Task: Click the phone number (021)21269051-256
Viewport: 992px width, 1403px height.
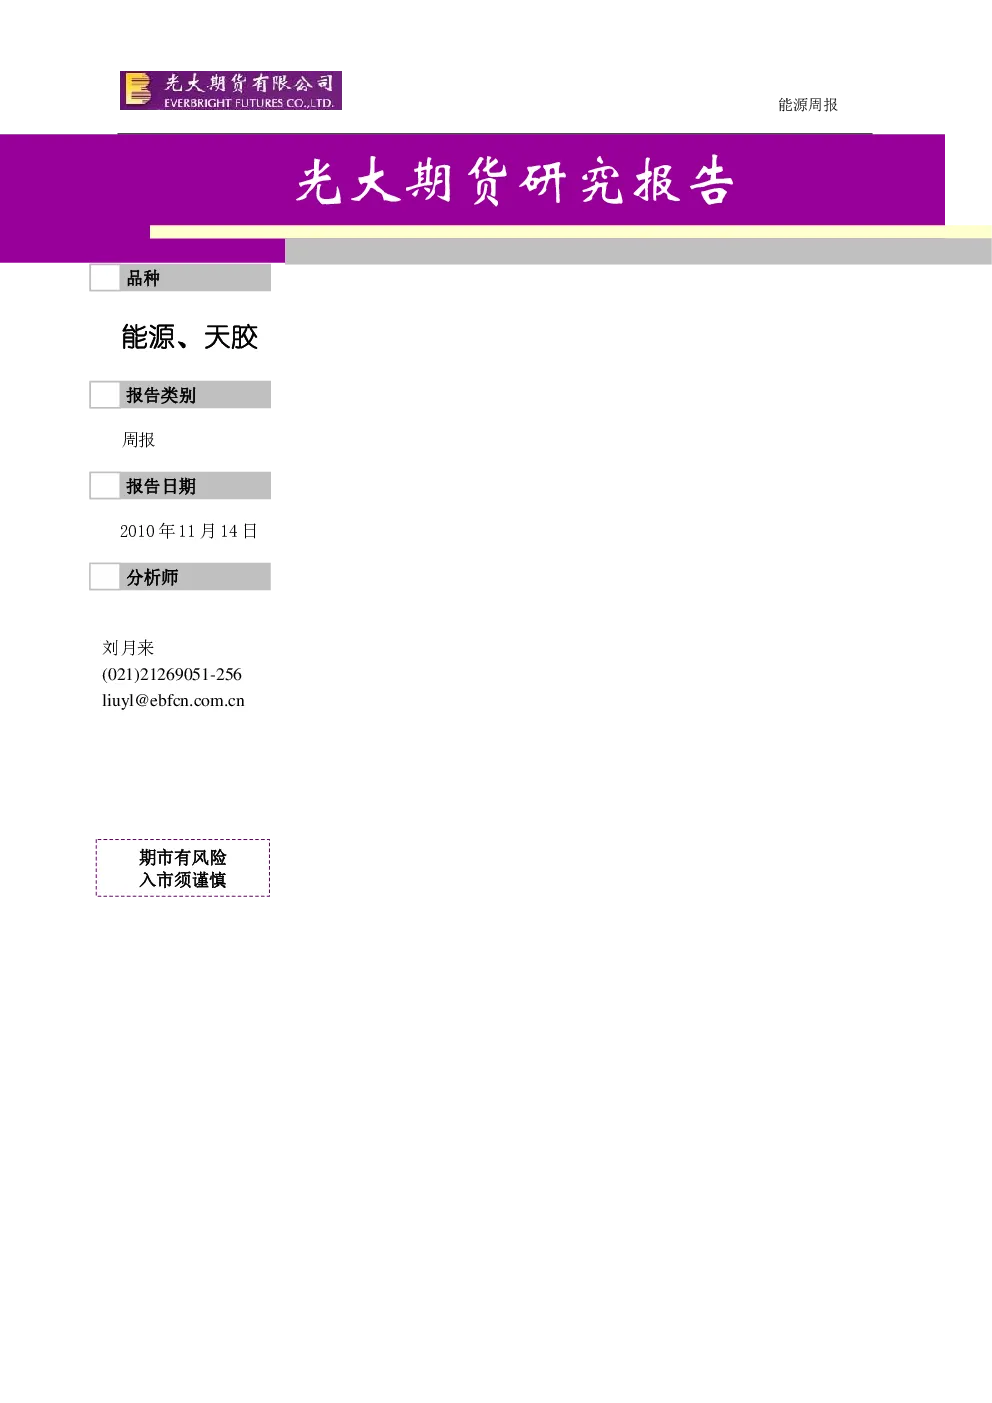Action: [x=172, y=675]
